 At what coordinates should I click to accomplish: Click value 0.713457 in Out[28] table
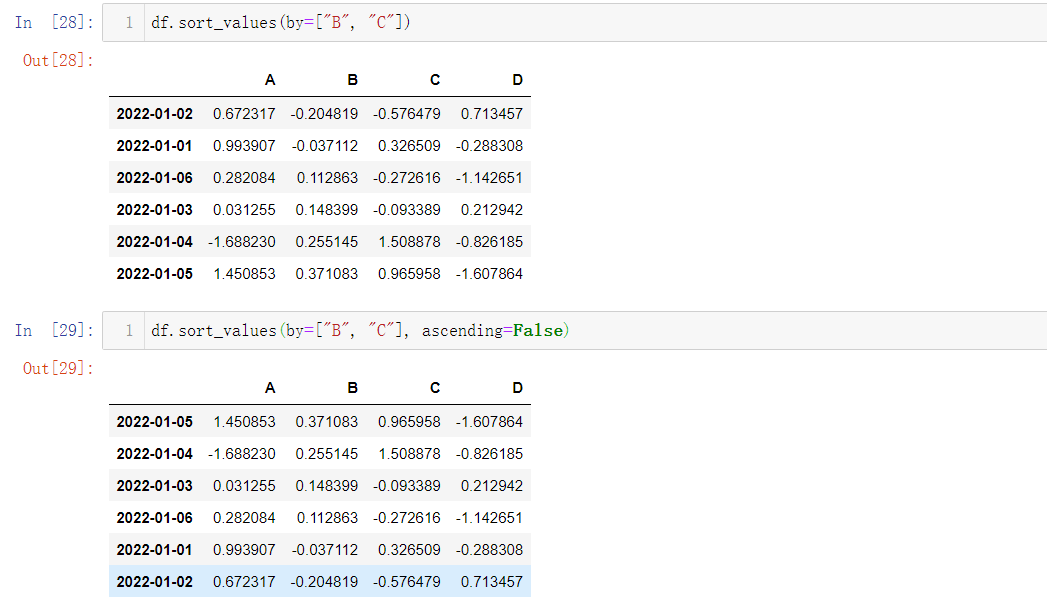click(491, 114)
